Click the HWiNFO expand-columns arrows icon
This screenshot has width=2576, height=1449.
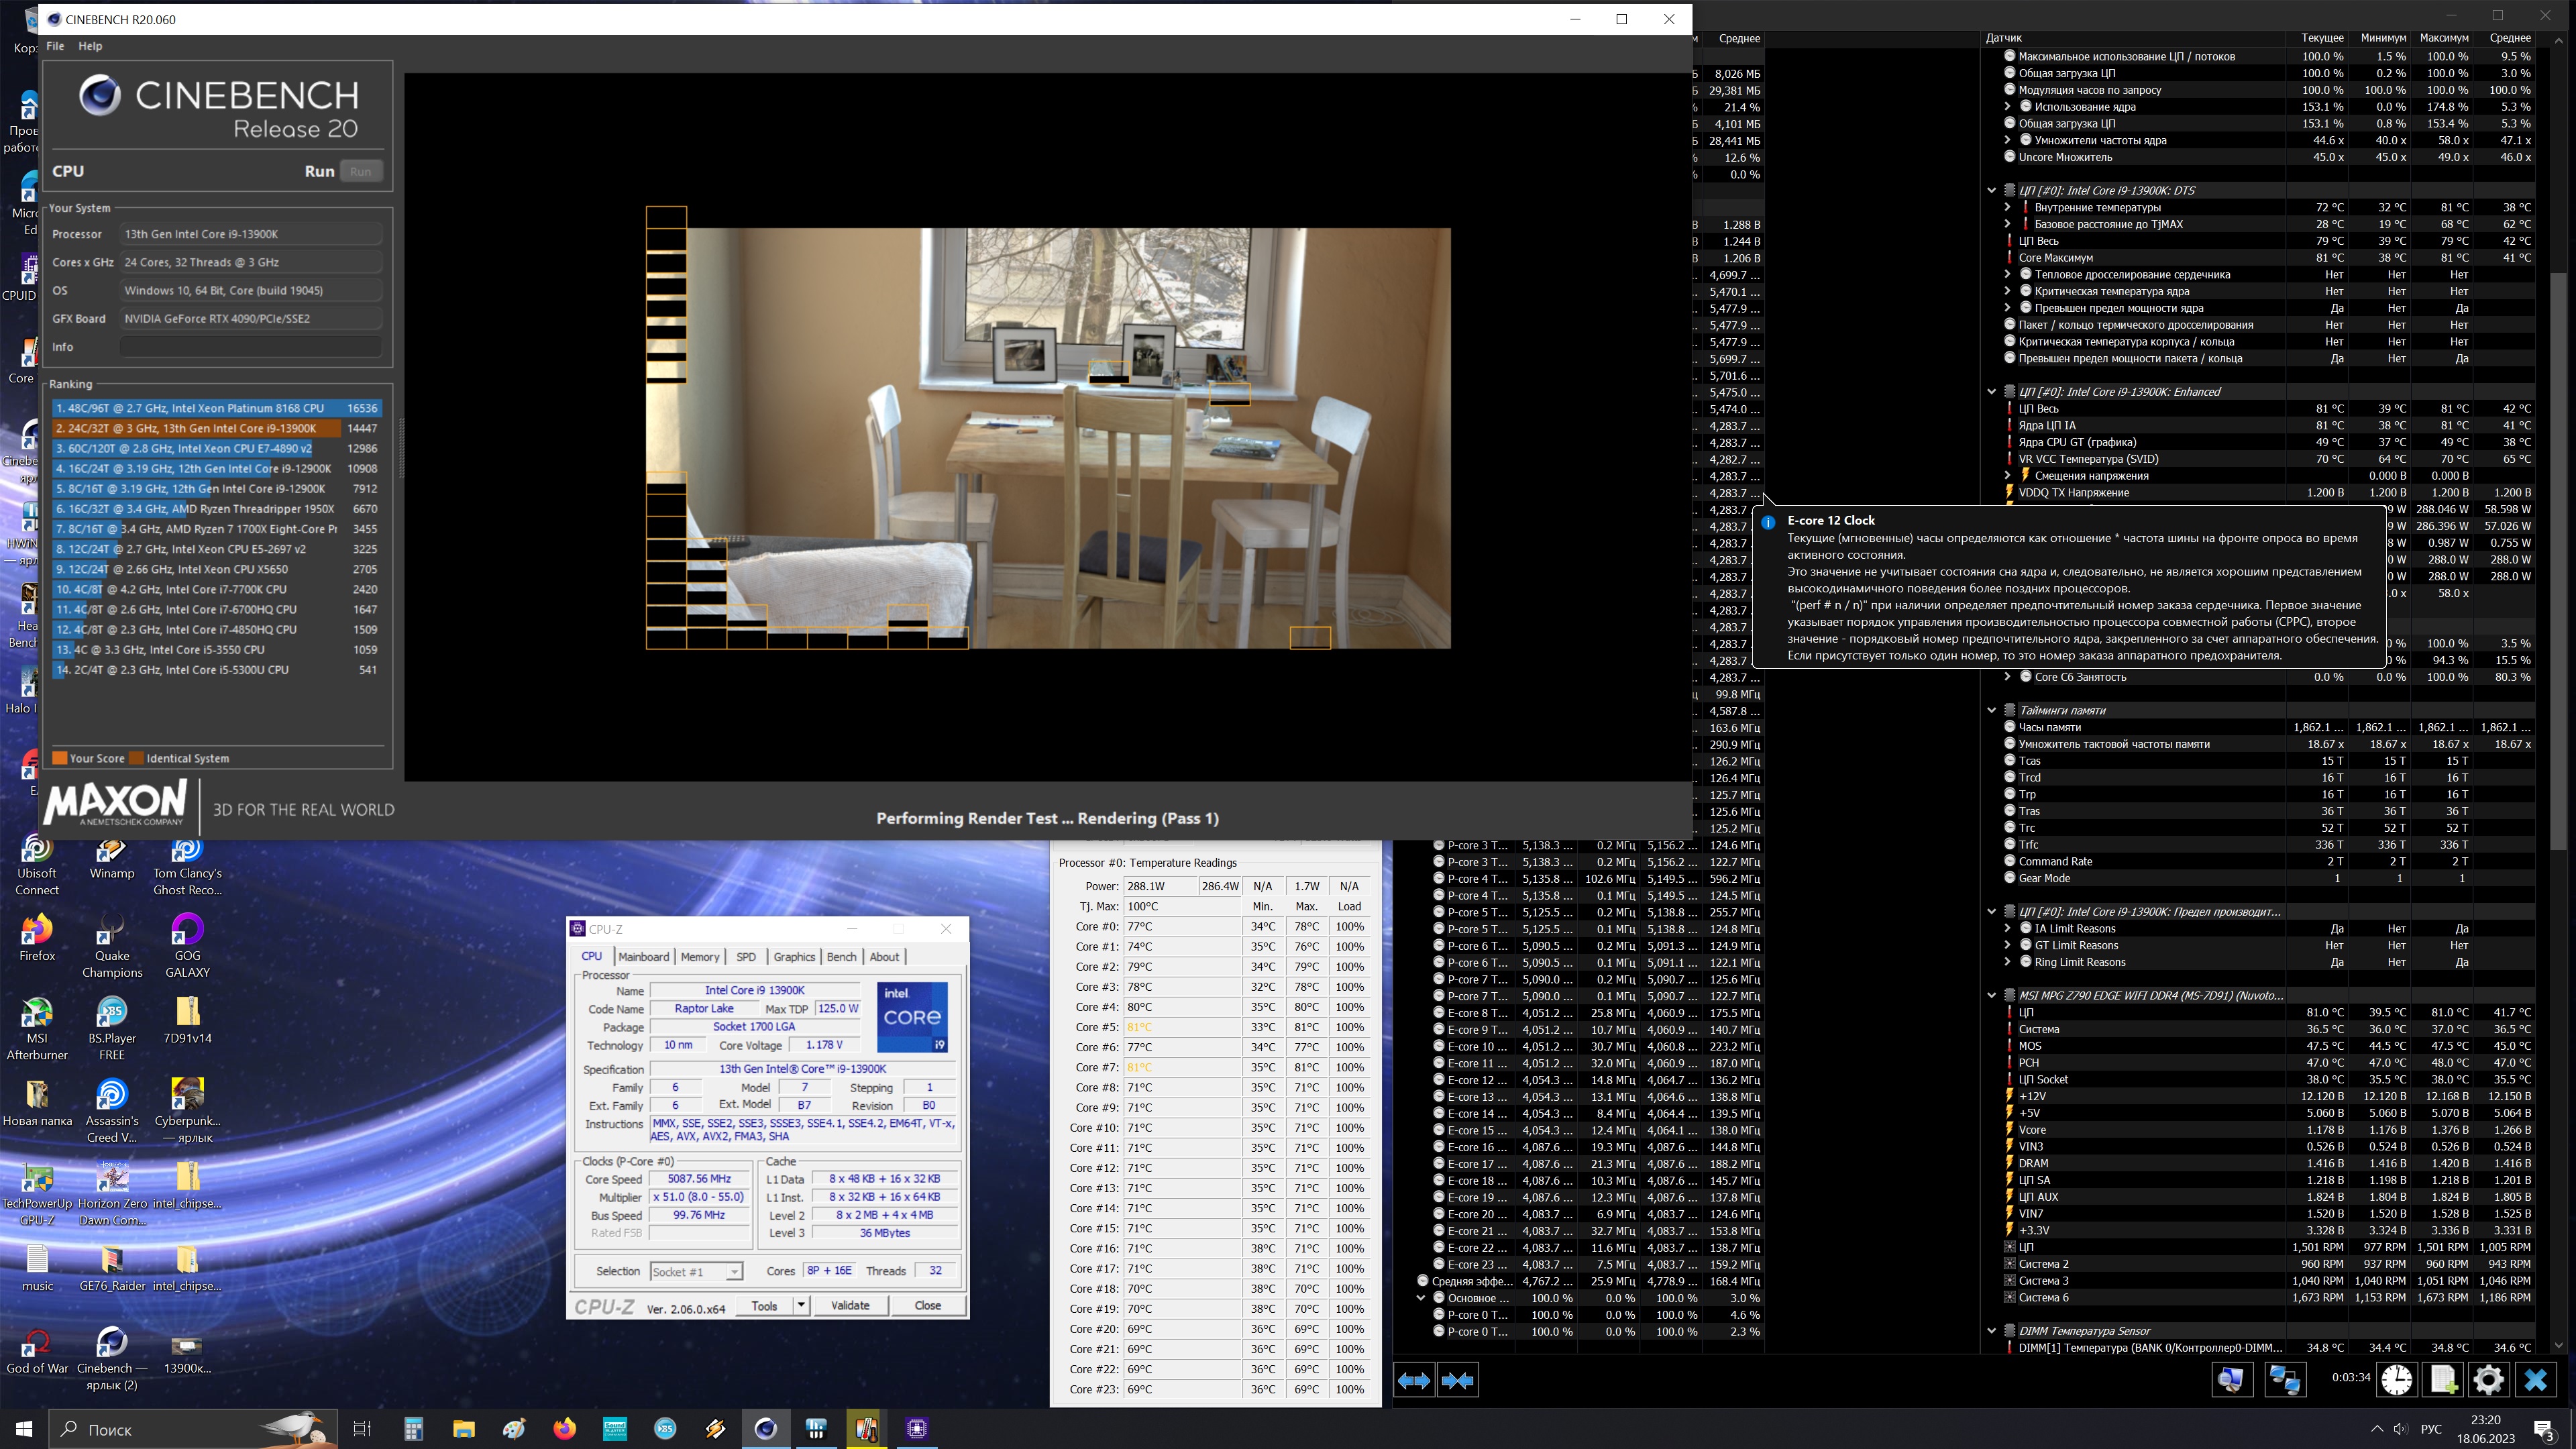click(x=1413, y=1380)
